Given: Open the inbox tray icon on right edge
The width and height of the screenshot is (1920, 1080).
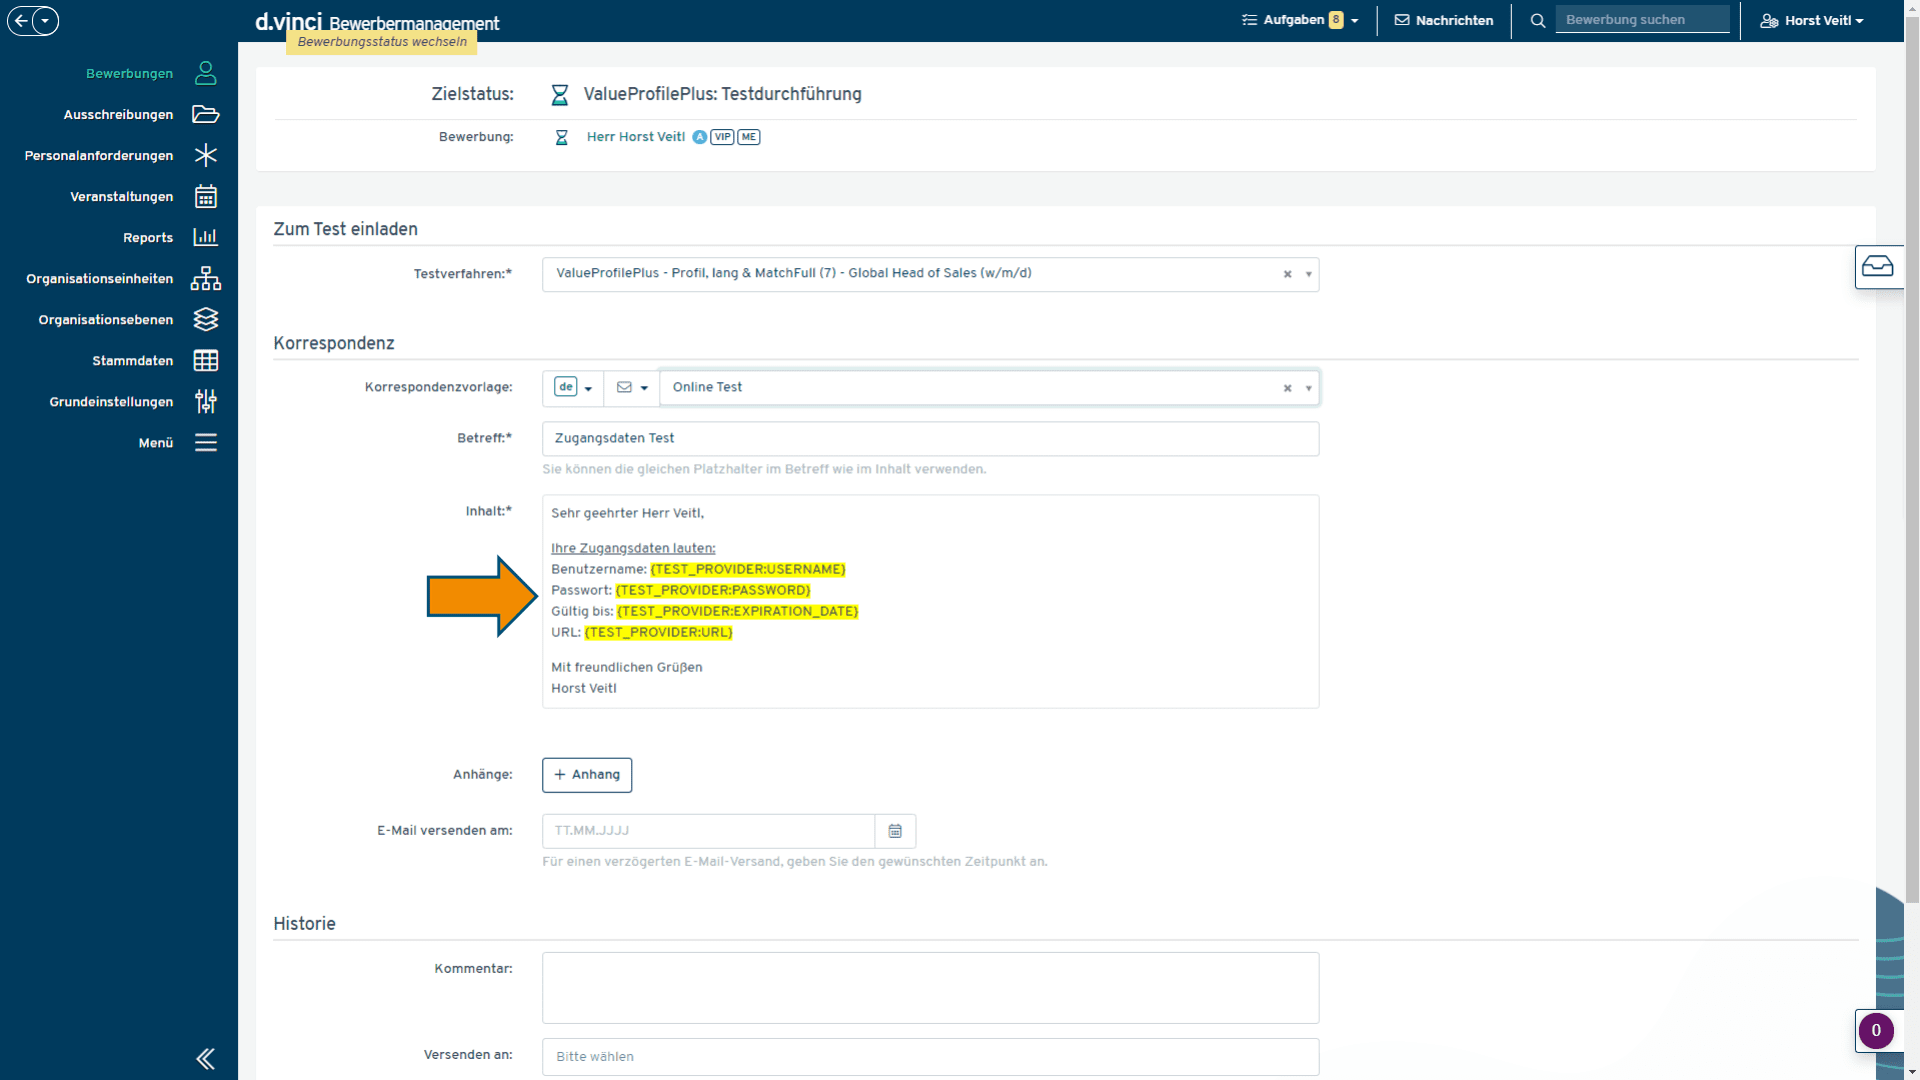Looking at the screenshot, I should tap(1877, 266).
